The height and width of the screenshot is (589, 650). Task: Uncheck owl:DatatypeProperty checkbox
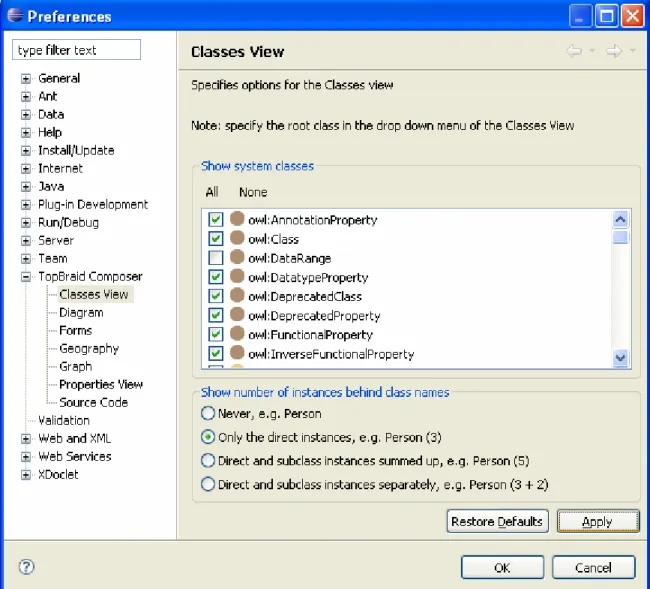tap(216, 276)
